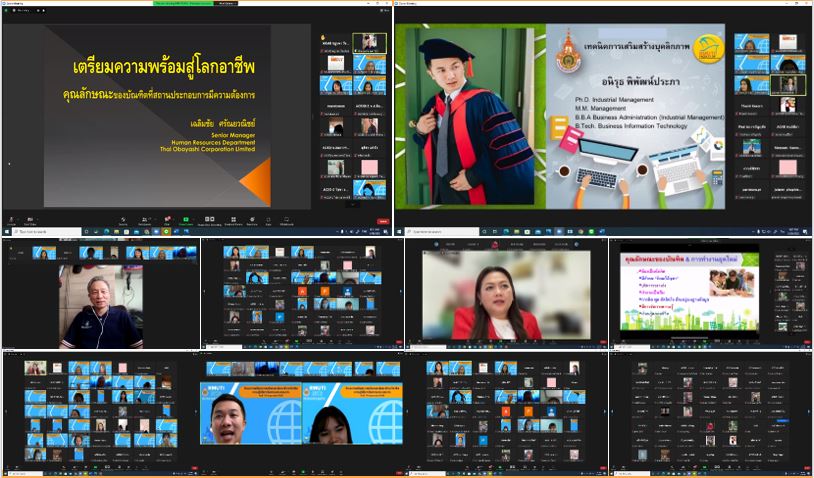Open Breakout Rooms in Thai Obayashi slide meeting
The image size is (814, 478).
pos(234,220)
